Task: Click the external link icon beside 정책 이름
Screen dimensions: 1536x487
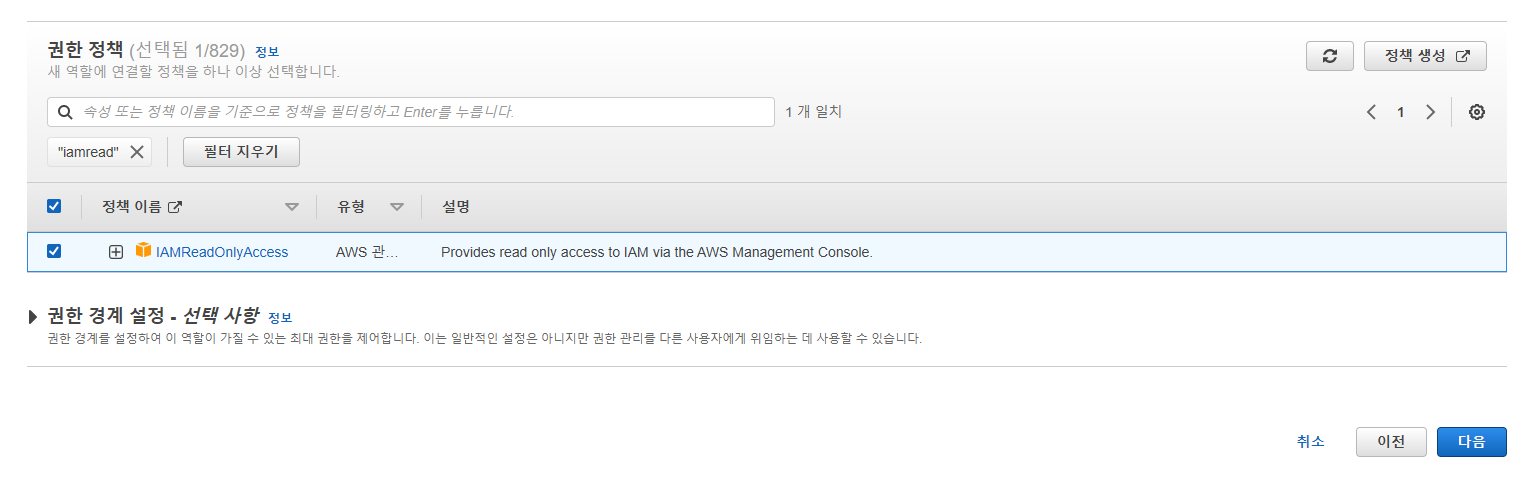Action: (x=175, y=207)
